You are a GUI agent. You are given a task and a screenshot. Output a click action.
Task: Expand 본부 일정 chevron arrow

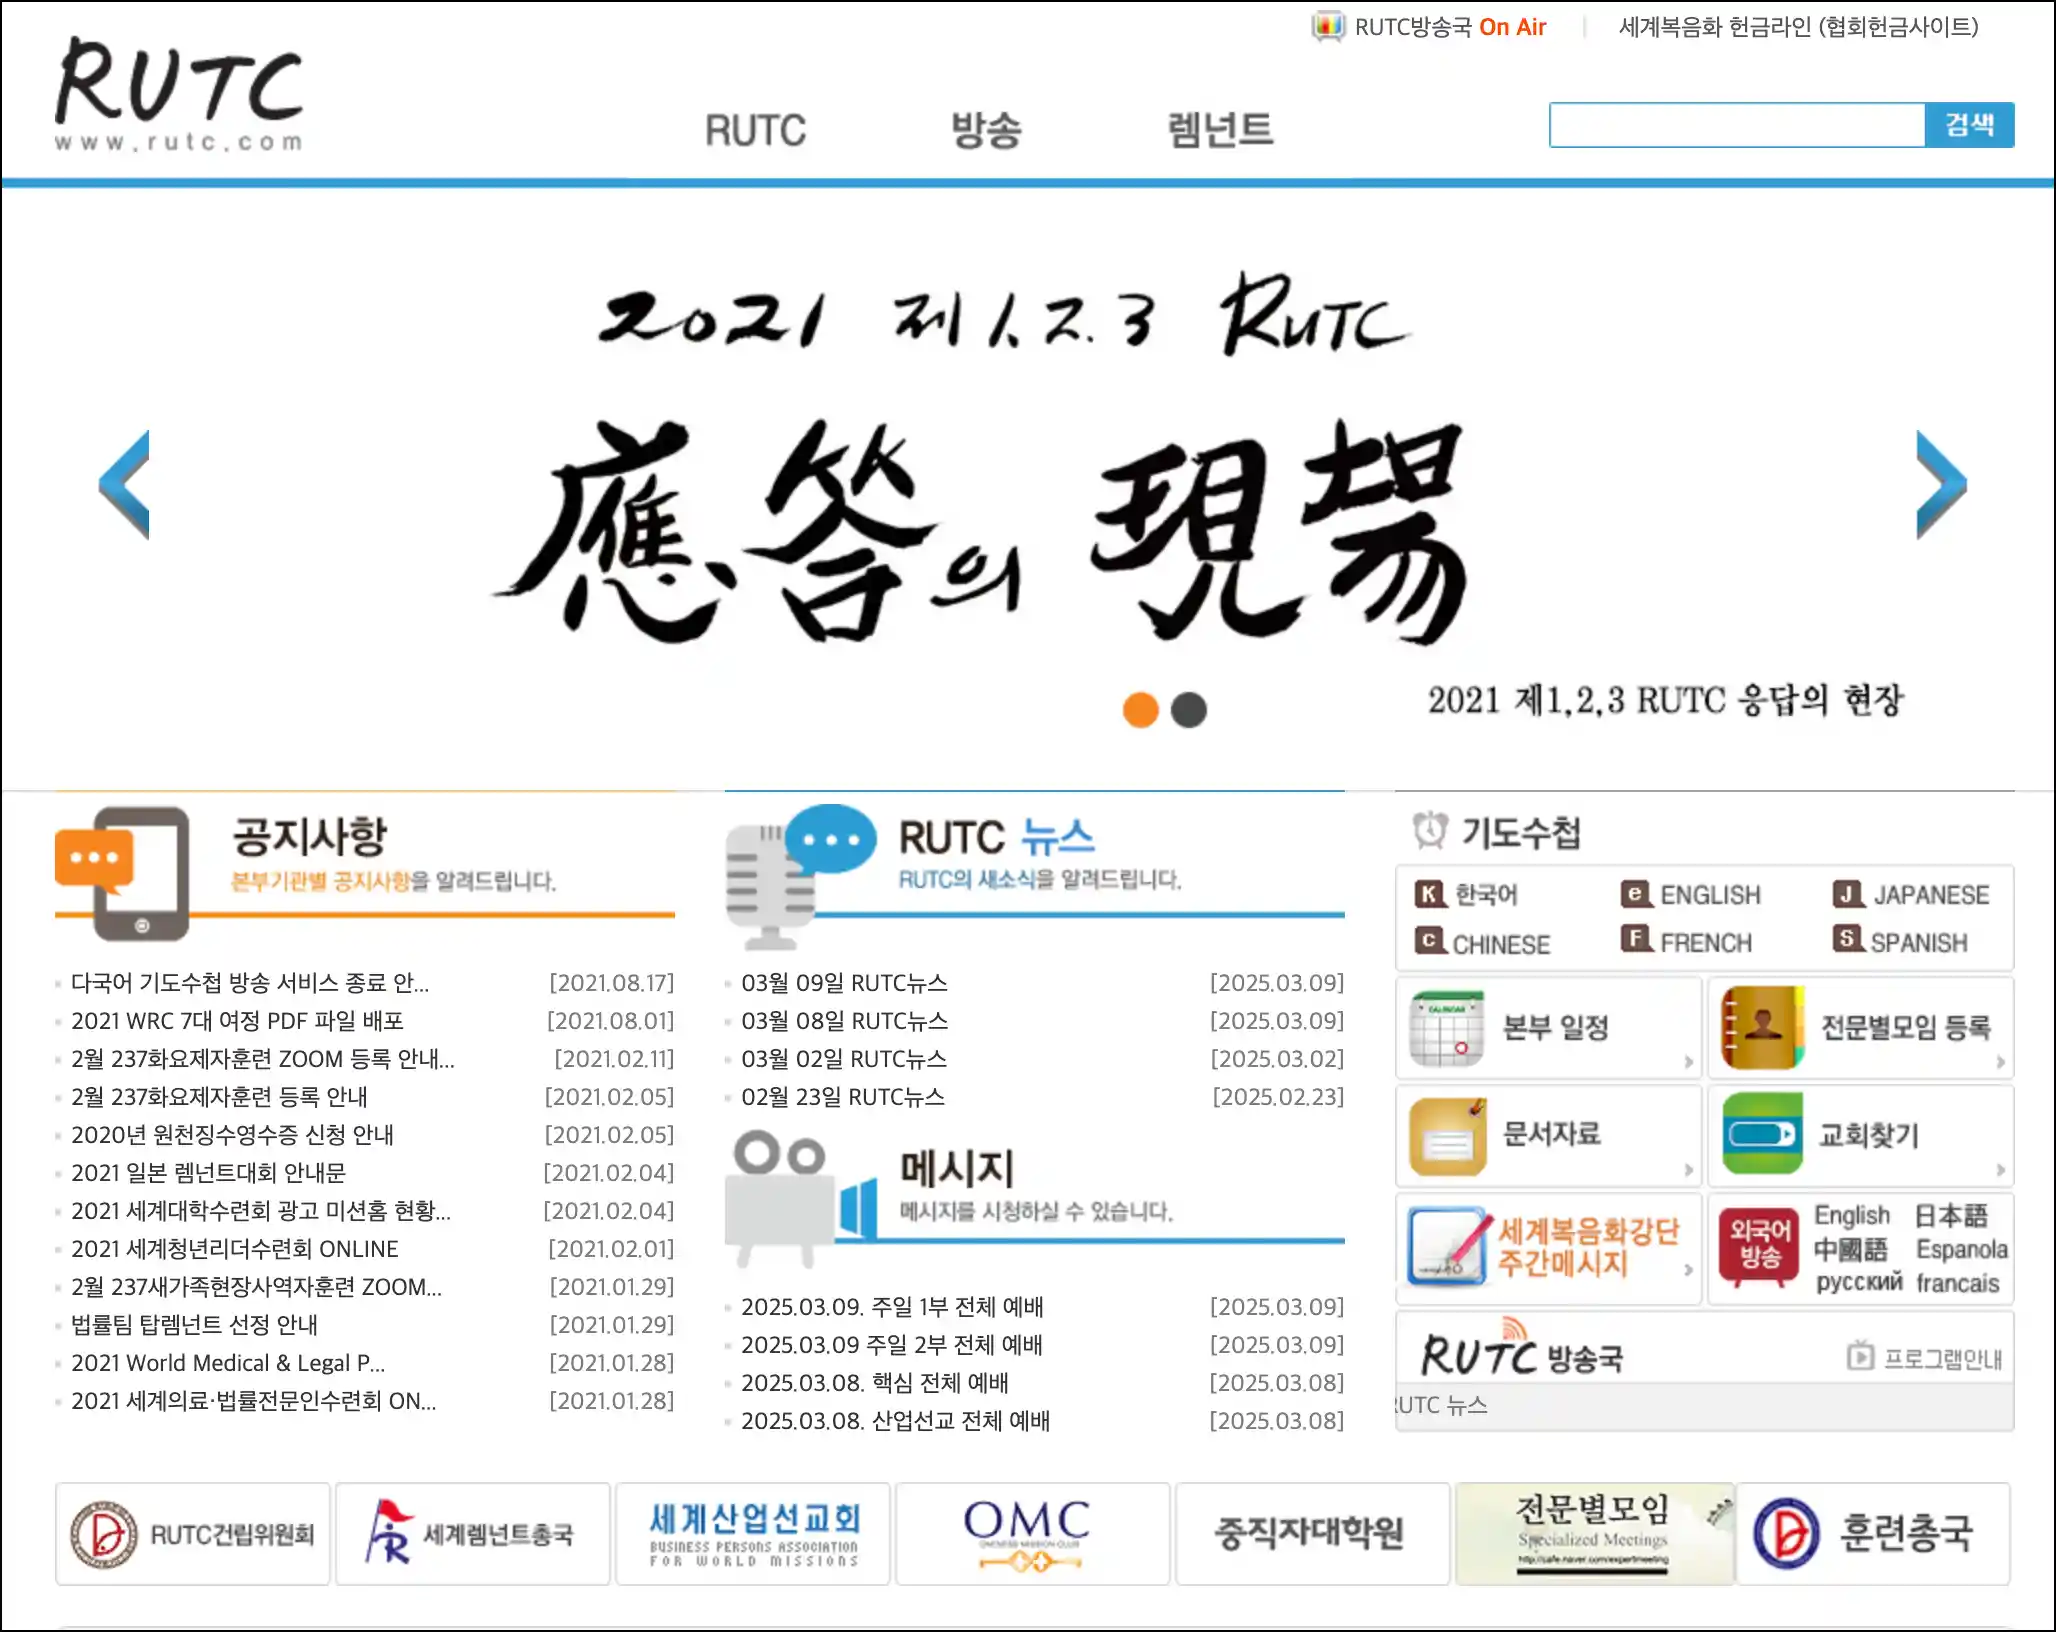pos(1688,1062)
